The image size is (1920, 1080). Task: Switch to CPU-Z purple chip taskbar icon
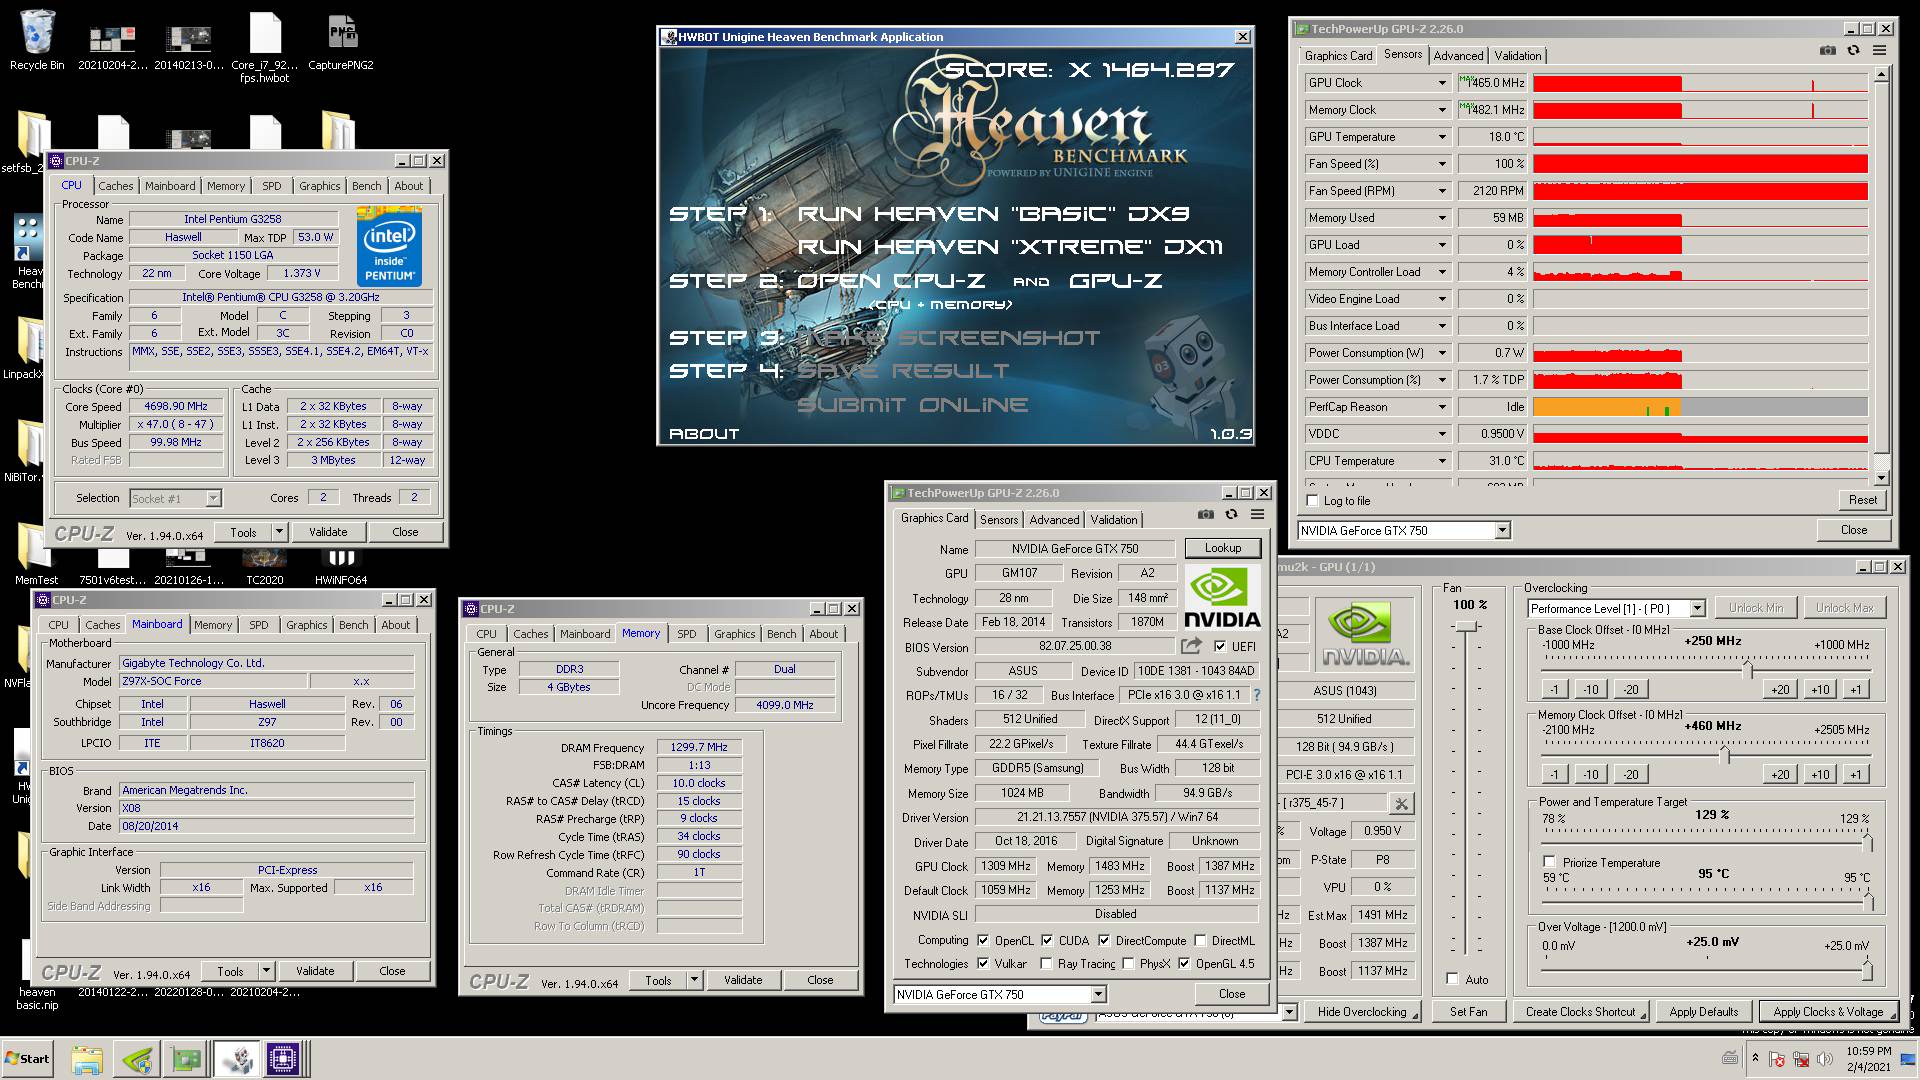284,1059
